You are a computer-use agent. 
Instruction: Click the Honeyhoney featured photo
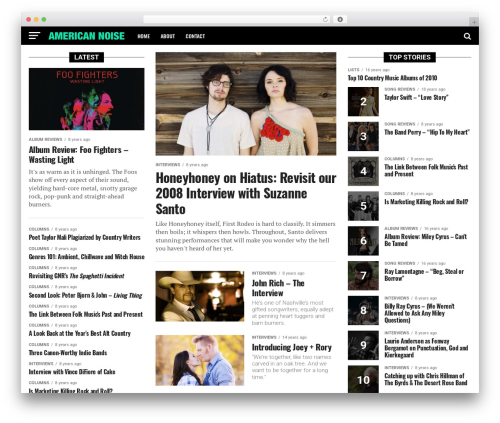click(246, 104)
